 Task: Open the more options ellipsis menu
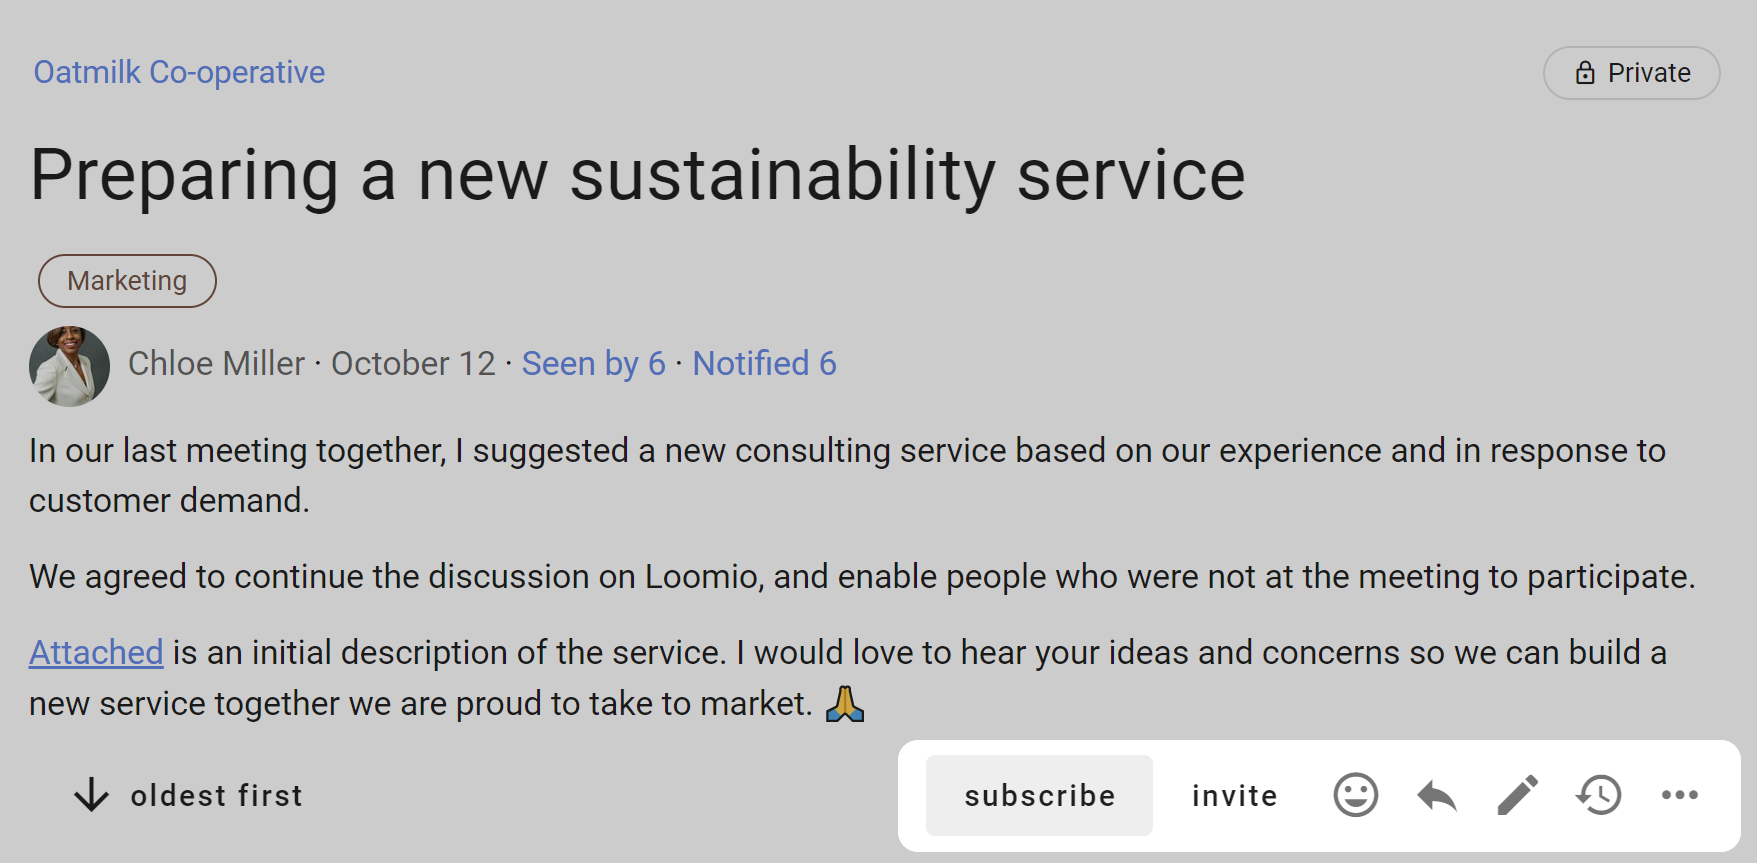[x=1678, y=795]
